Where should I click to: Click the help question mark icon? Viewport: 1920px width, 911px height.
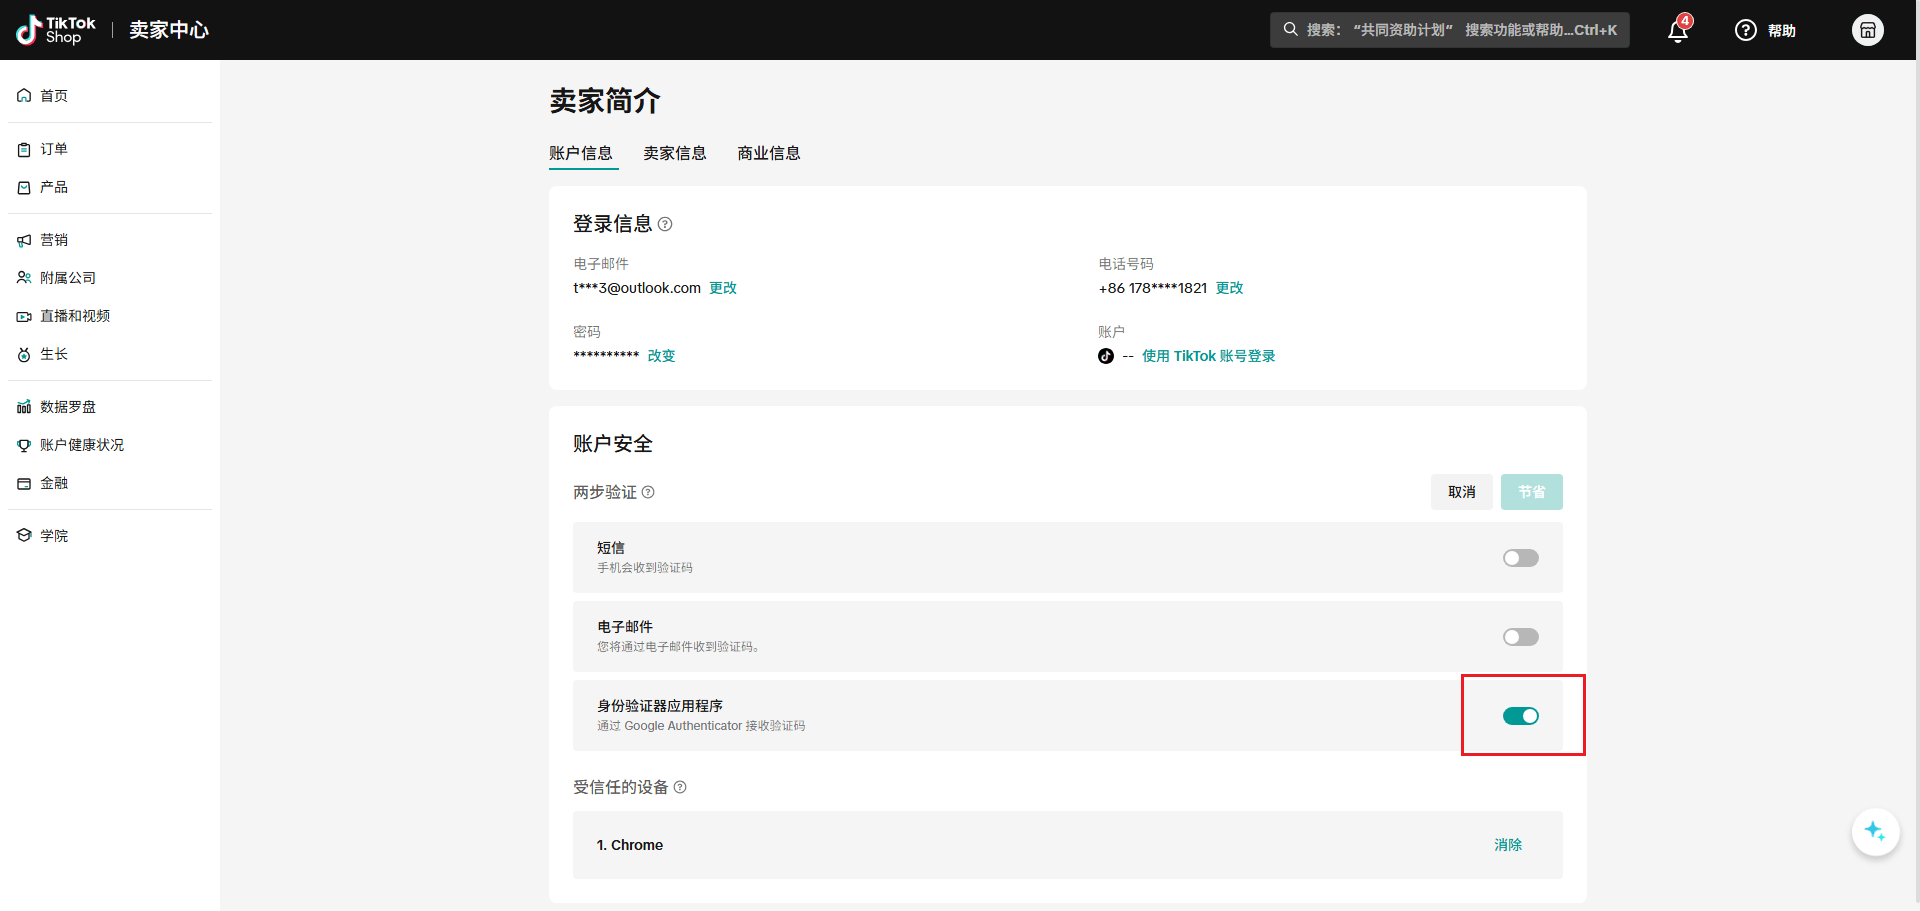point(1745,31)
